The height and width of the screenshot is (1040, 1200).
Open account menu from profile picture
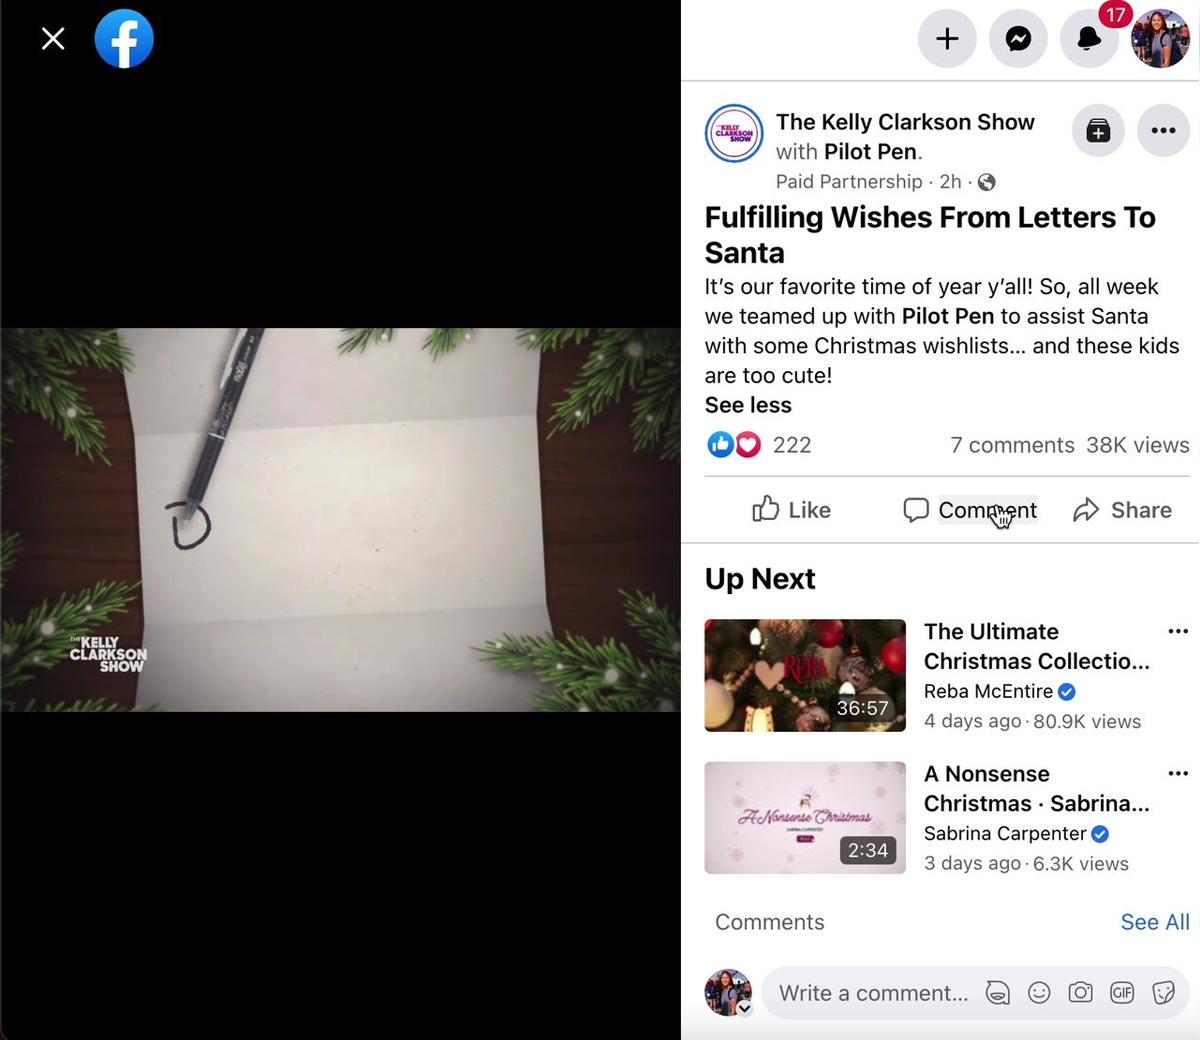1159,39
